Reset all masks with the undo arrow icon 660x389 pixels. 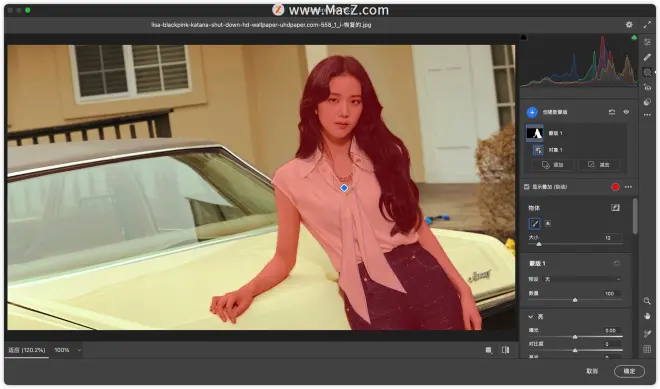[612, 112]
